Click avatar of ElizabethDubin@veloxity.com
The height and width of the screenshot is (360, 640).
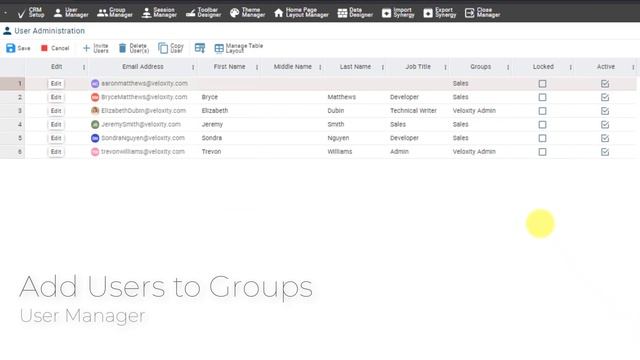tap(95, 111)
